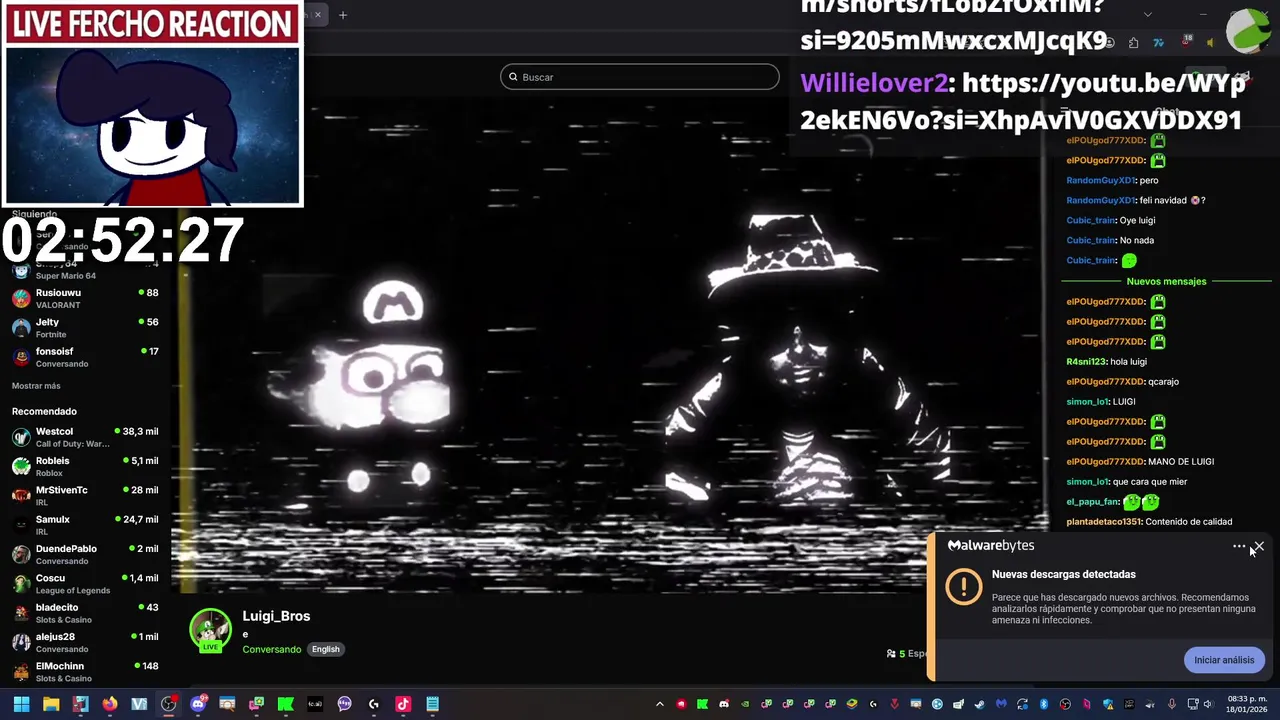Open Rusiouwu channel in sidebar

tap(85, 298)
